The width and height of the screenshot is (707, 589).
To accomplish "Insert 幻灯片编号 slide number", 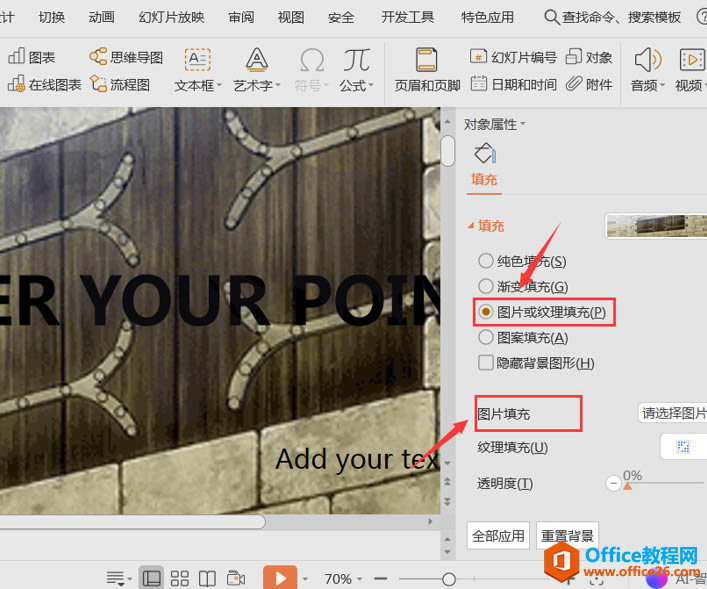I will tap(513, 57).
